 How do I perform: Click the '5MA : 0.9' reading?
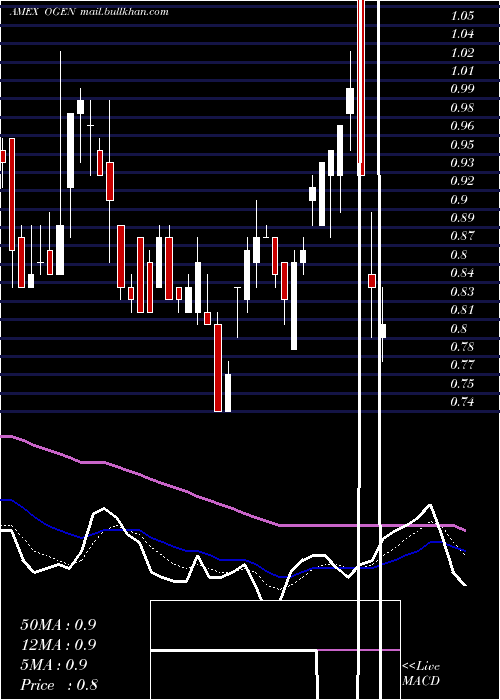pyautogui.click(x=54, y=665)
